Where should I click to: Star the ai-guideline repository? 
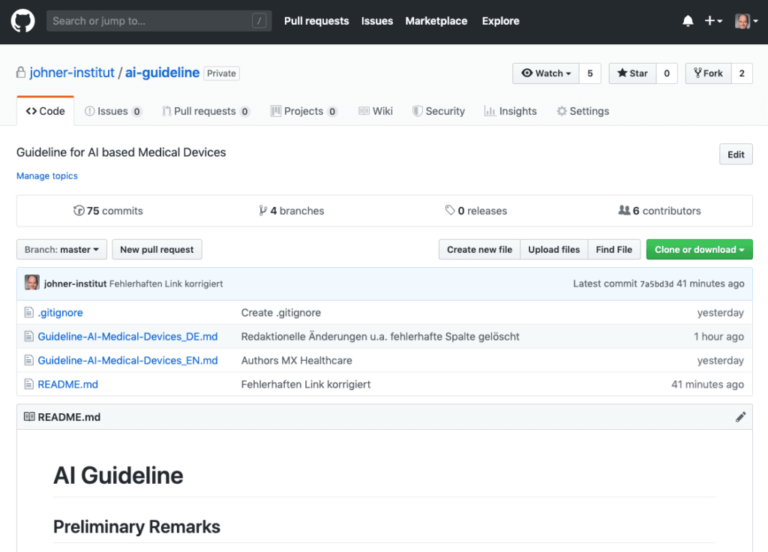pyautogui.click(x=632, y=73)
